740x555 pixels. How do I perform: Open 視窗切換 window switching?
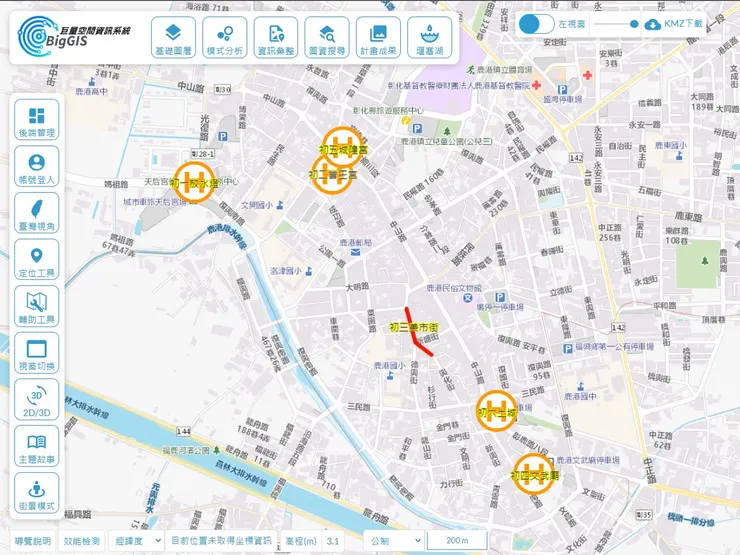pos(37,353)
